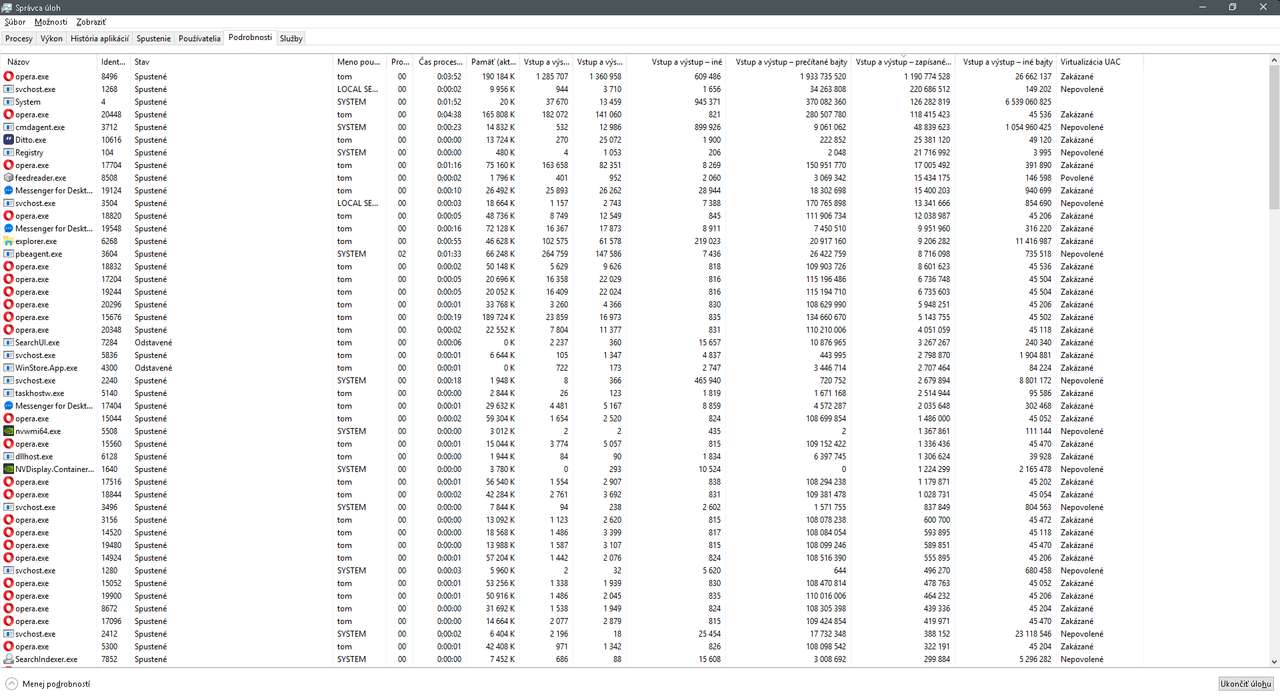Screen dimensions: 1280x700
Task: Sort by the Pamäť column header
Action: pos(492,62)
